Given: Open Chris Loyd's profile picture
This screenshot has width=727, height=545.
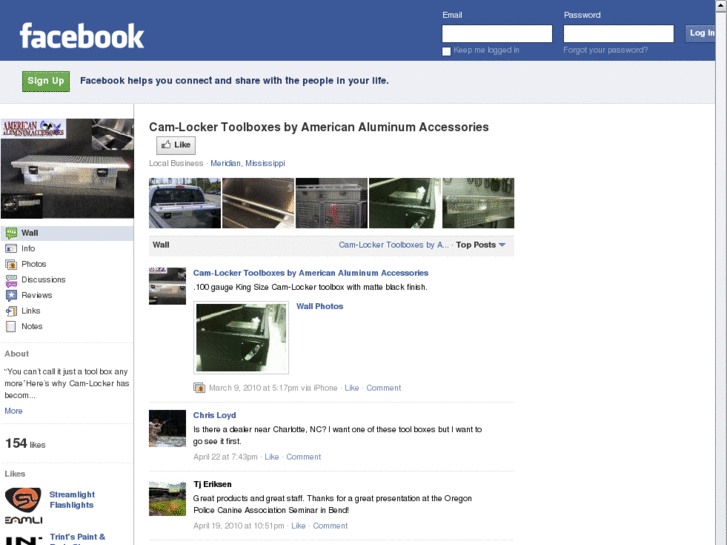Looking at the screenshot, I should 167,428.
